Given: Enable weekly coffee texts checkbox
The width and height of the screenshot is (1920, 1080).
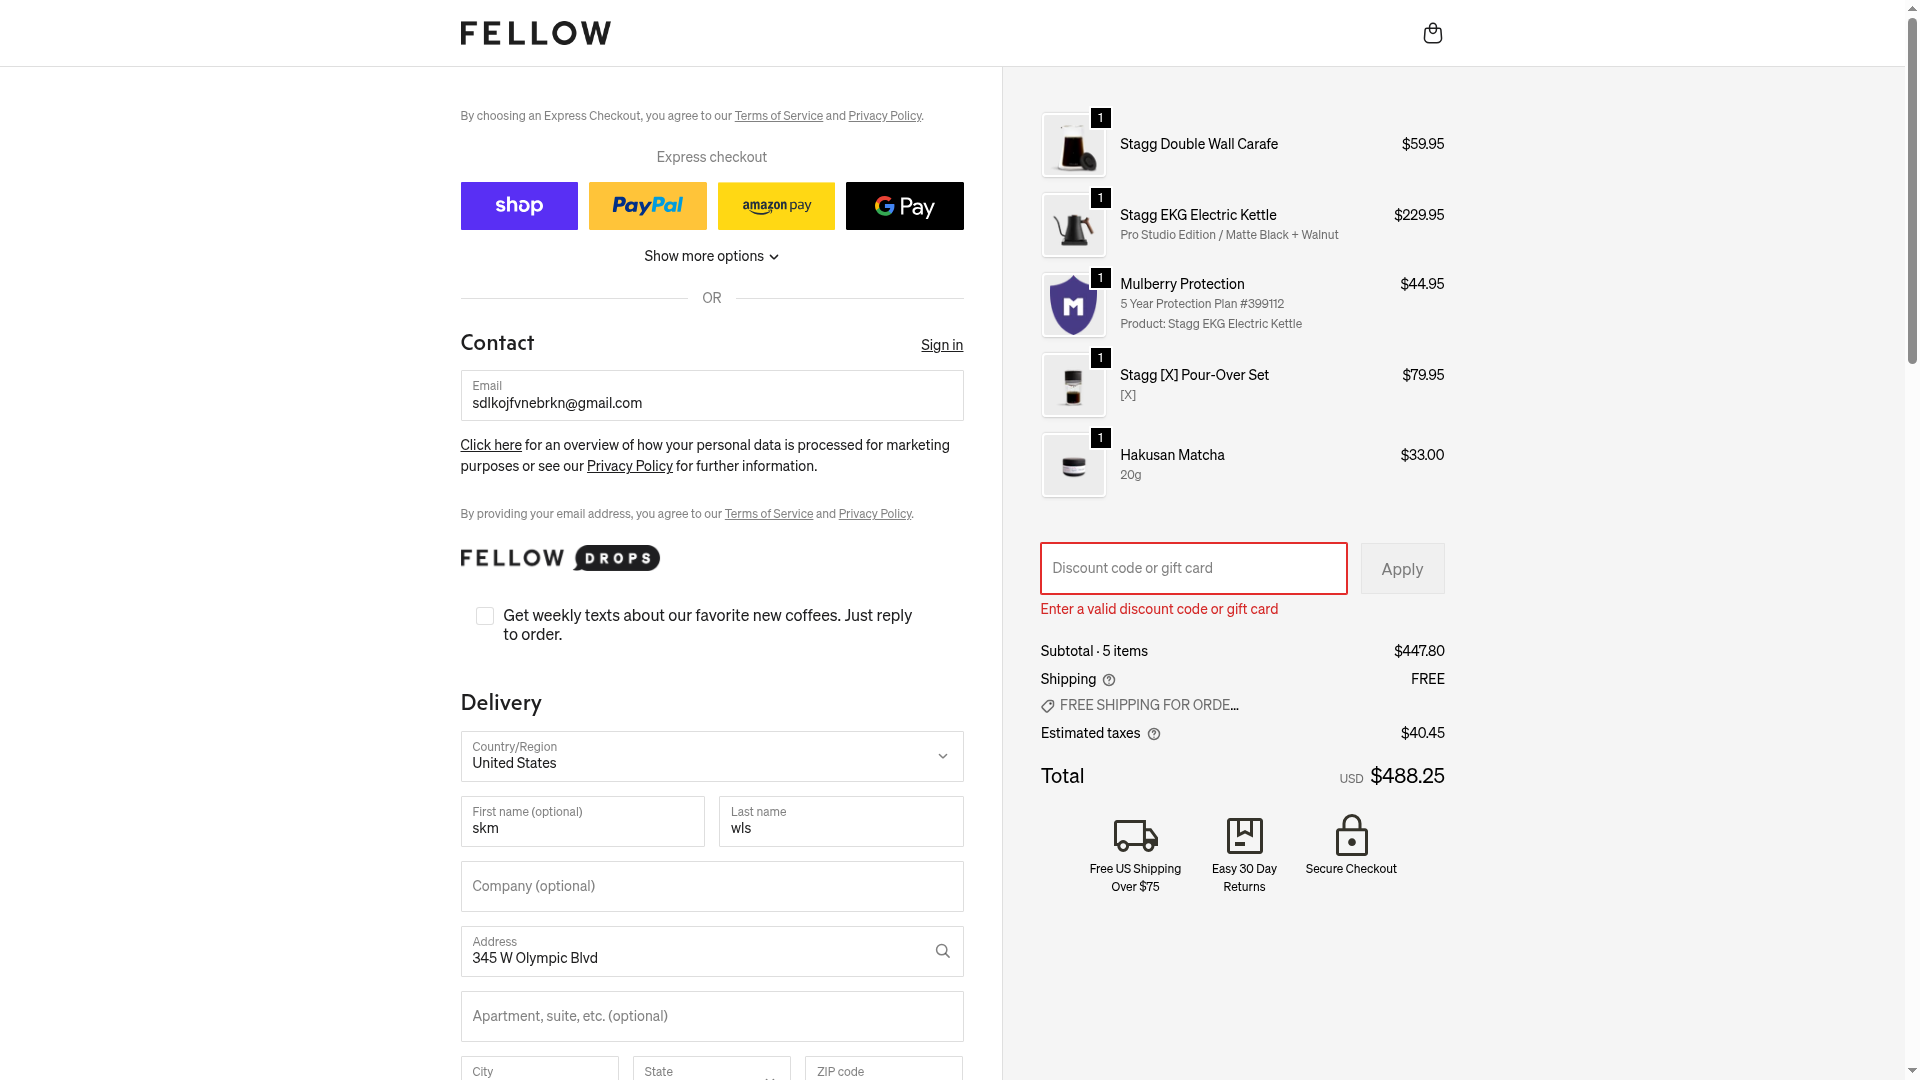Looking at the screenshot, I should click(485, 616).
